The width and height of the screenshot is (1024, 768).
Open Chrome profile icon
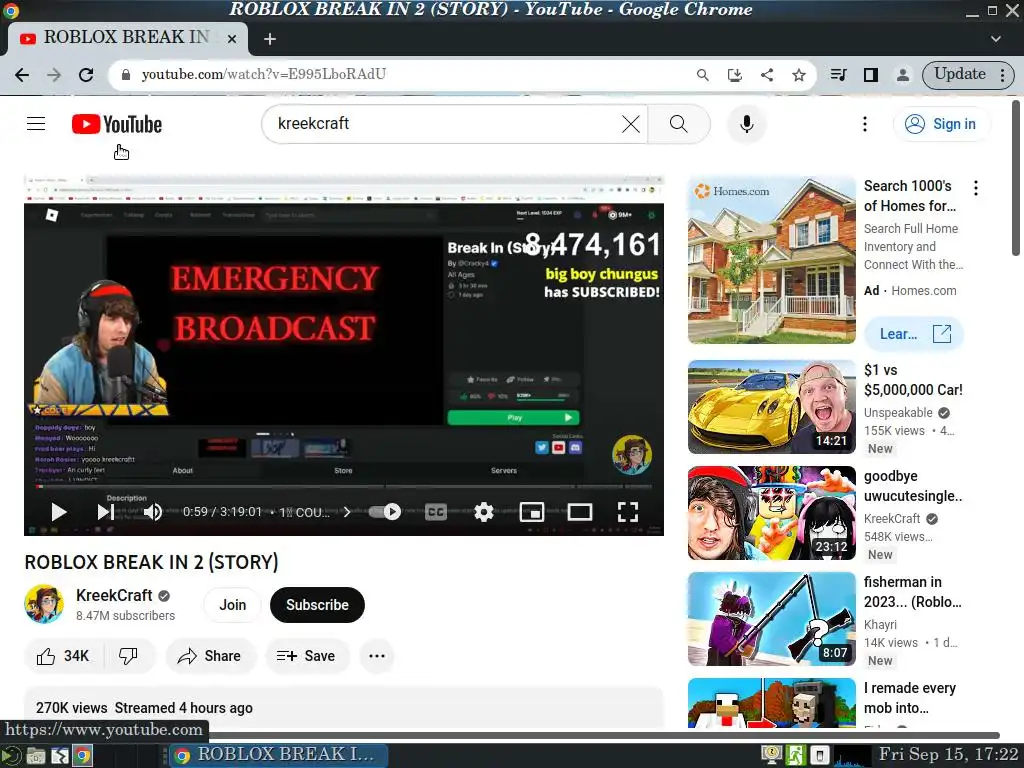903,74
